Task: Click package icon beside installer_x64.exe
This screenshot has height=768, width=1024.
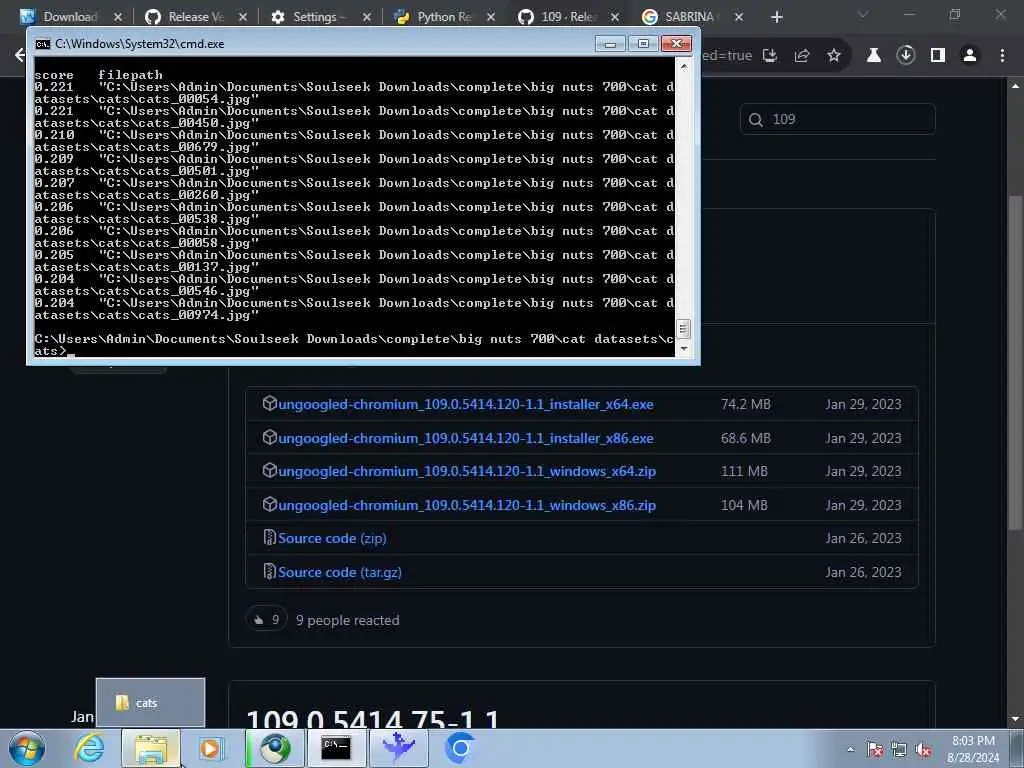Action: coord(269,404)
